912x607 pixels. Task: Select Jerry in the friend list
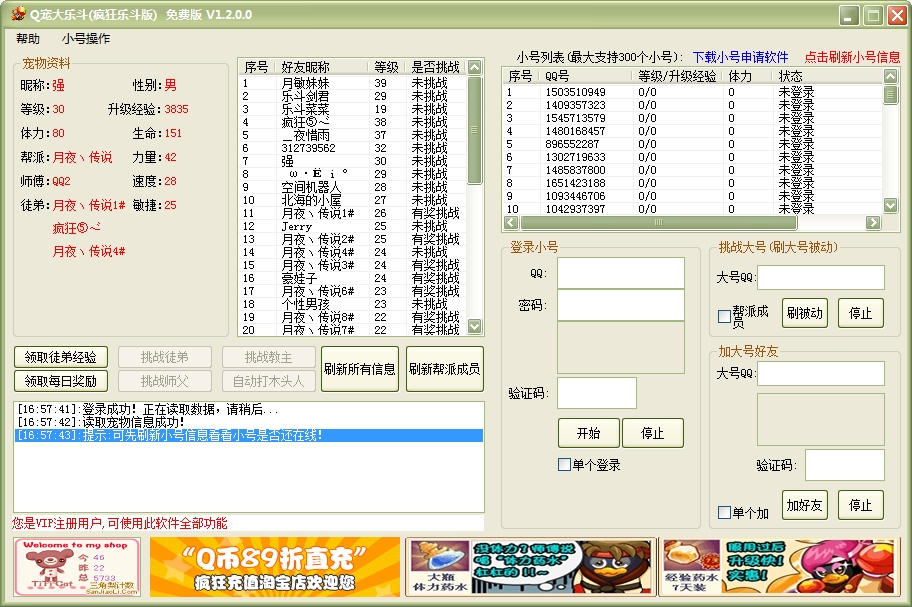pos(297,226)
